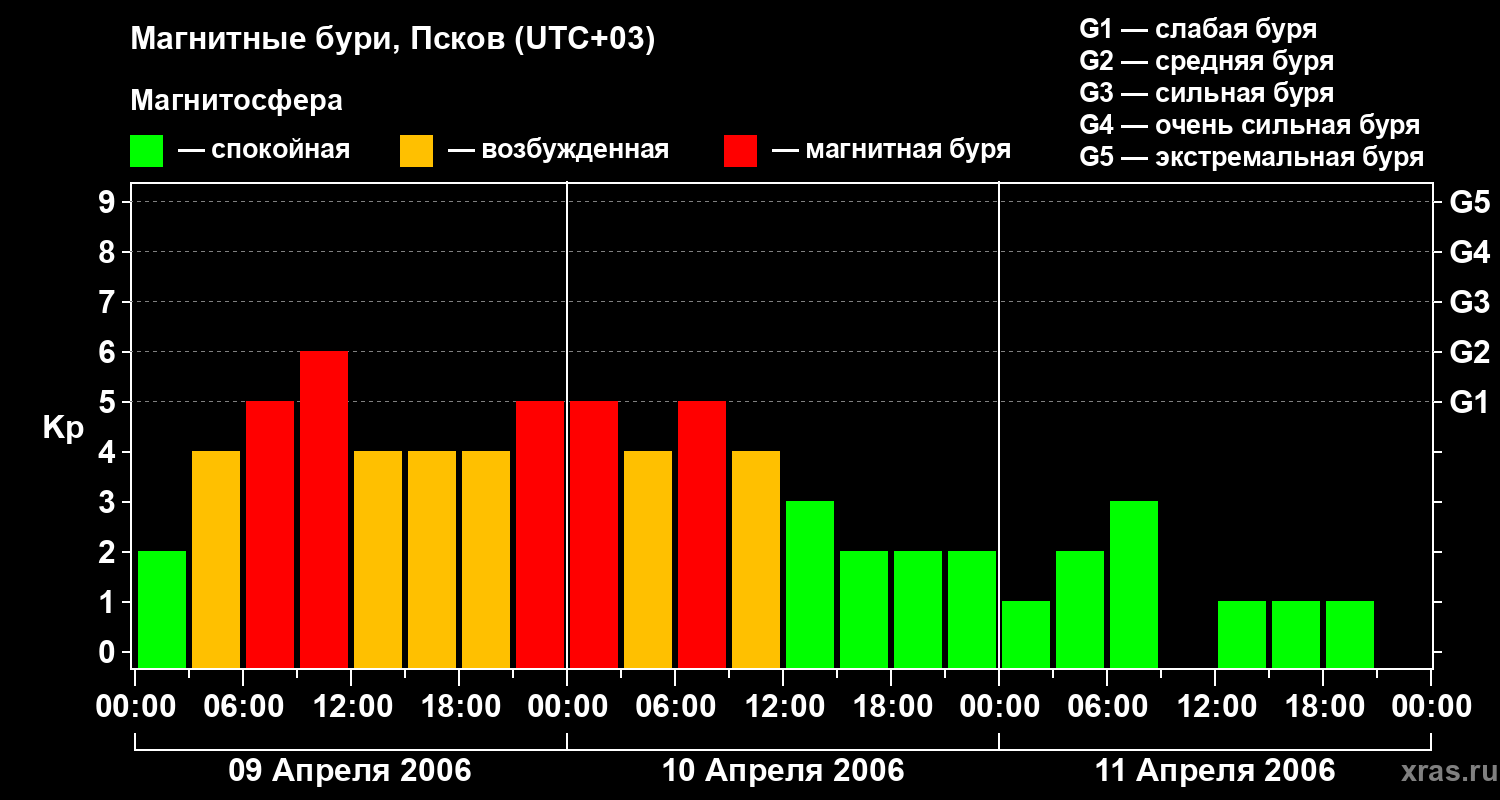Click the 'Магнитосфера' heading

[x=236, y=101]
